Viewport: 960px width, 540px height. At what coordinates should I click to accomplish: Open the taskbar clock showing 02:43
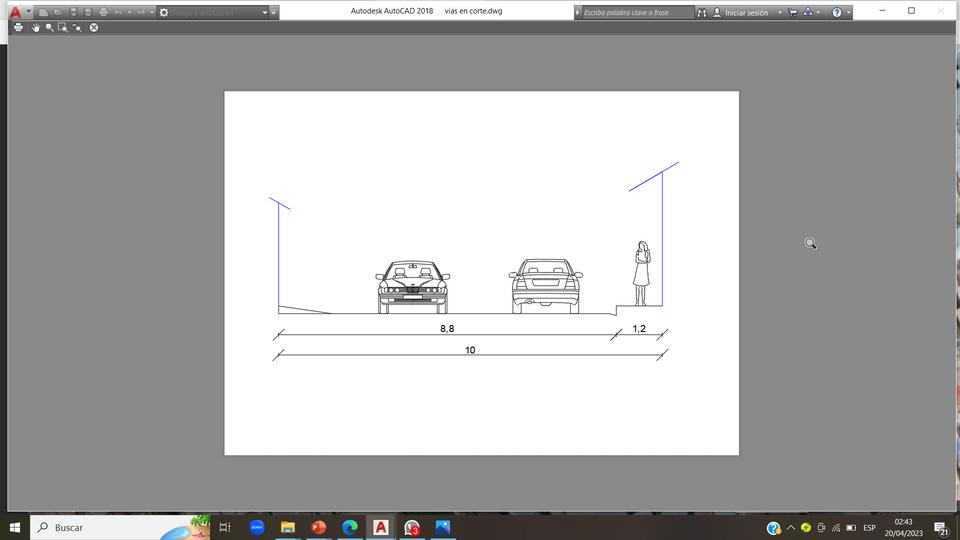[904, 527]
